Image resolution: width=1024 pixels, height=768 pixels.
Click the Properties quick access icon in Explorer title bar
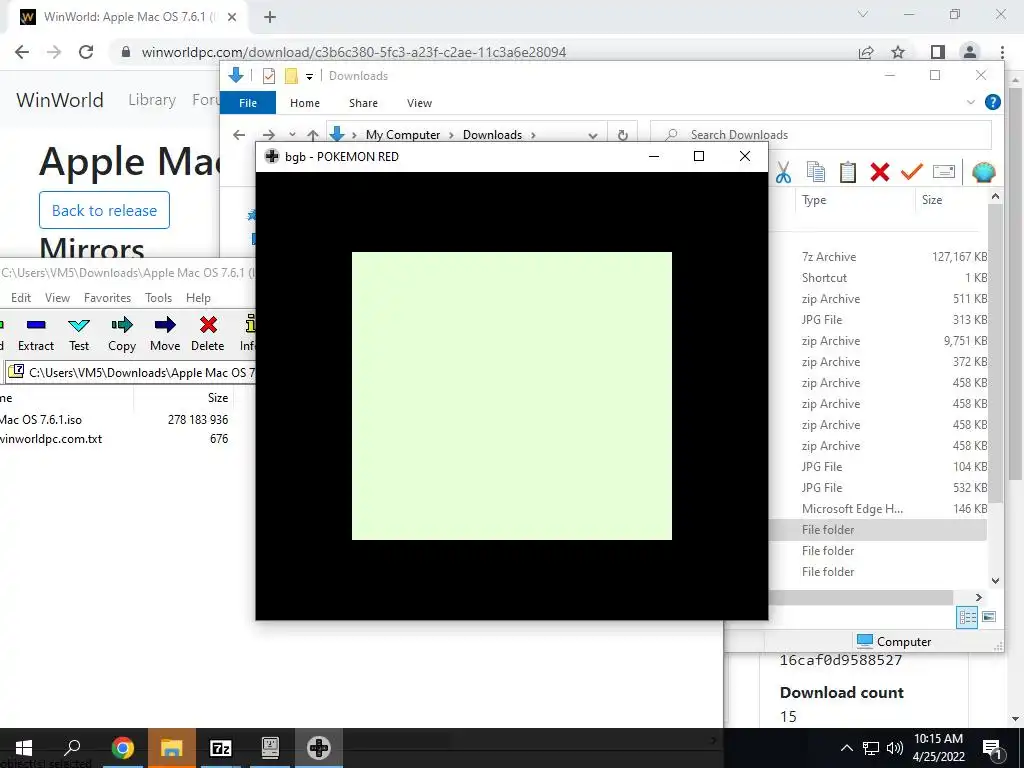coord(268,76)
